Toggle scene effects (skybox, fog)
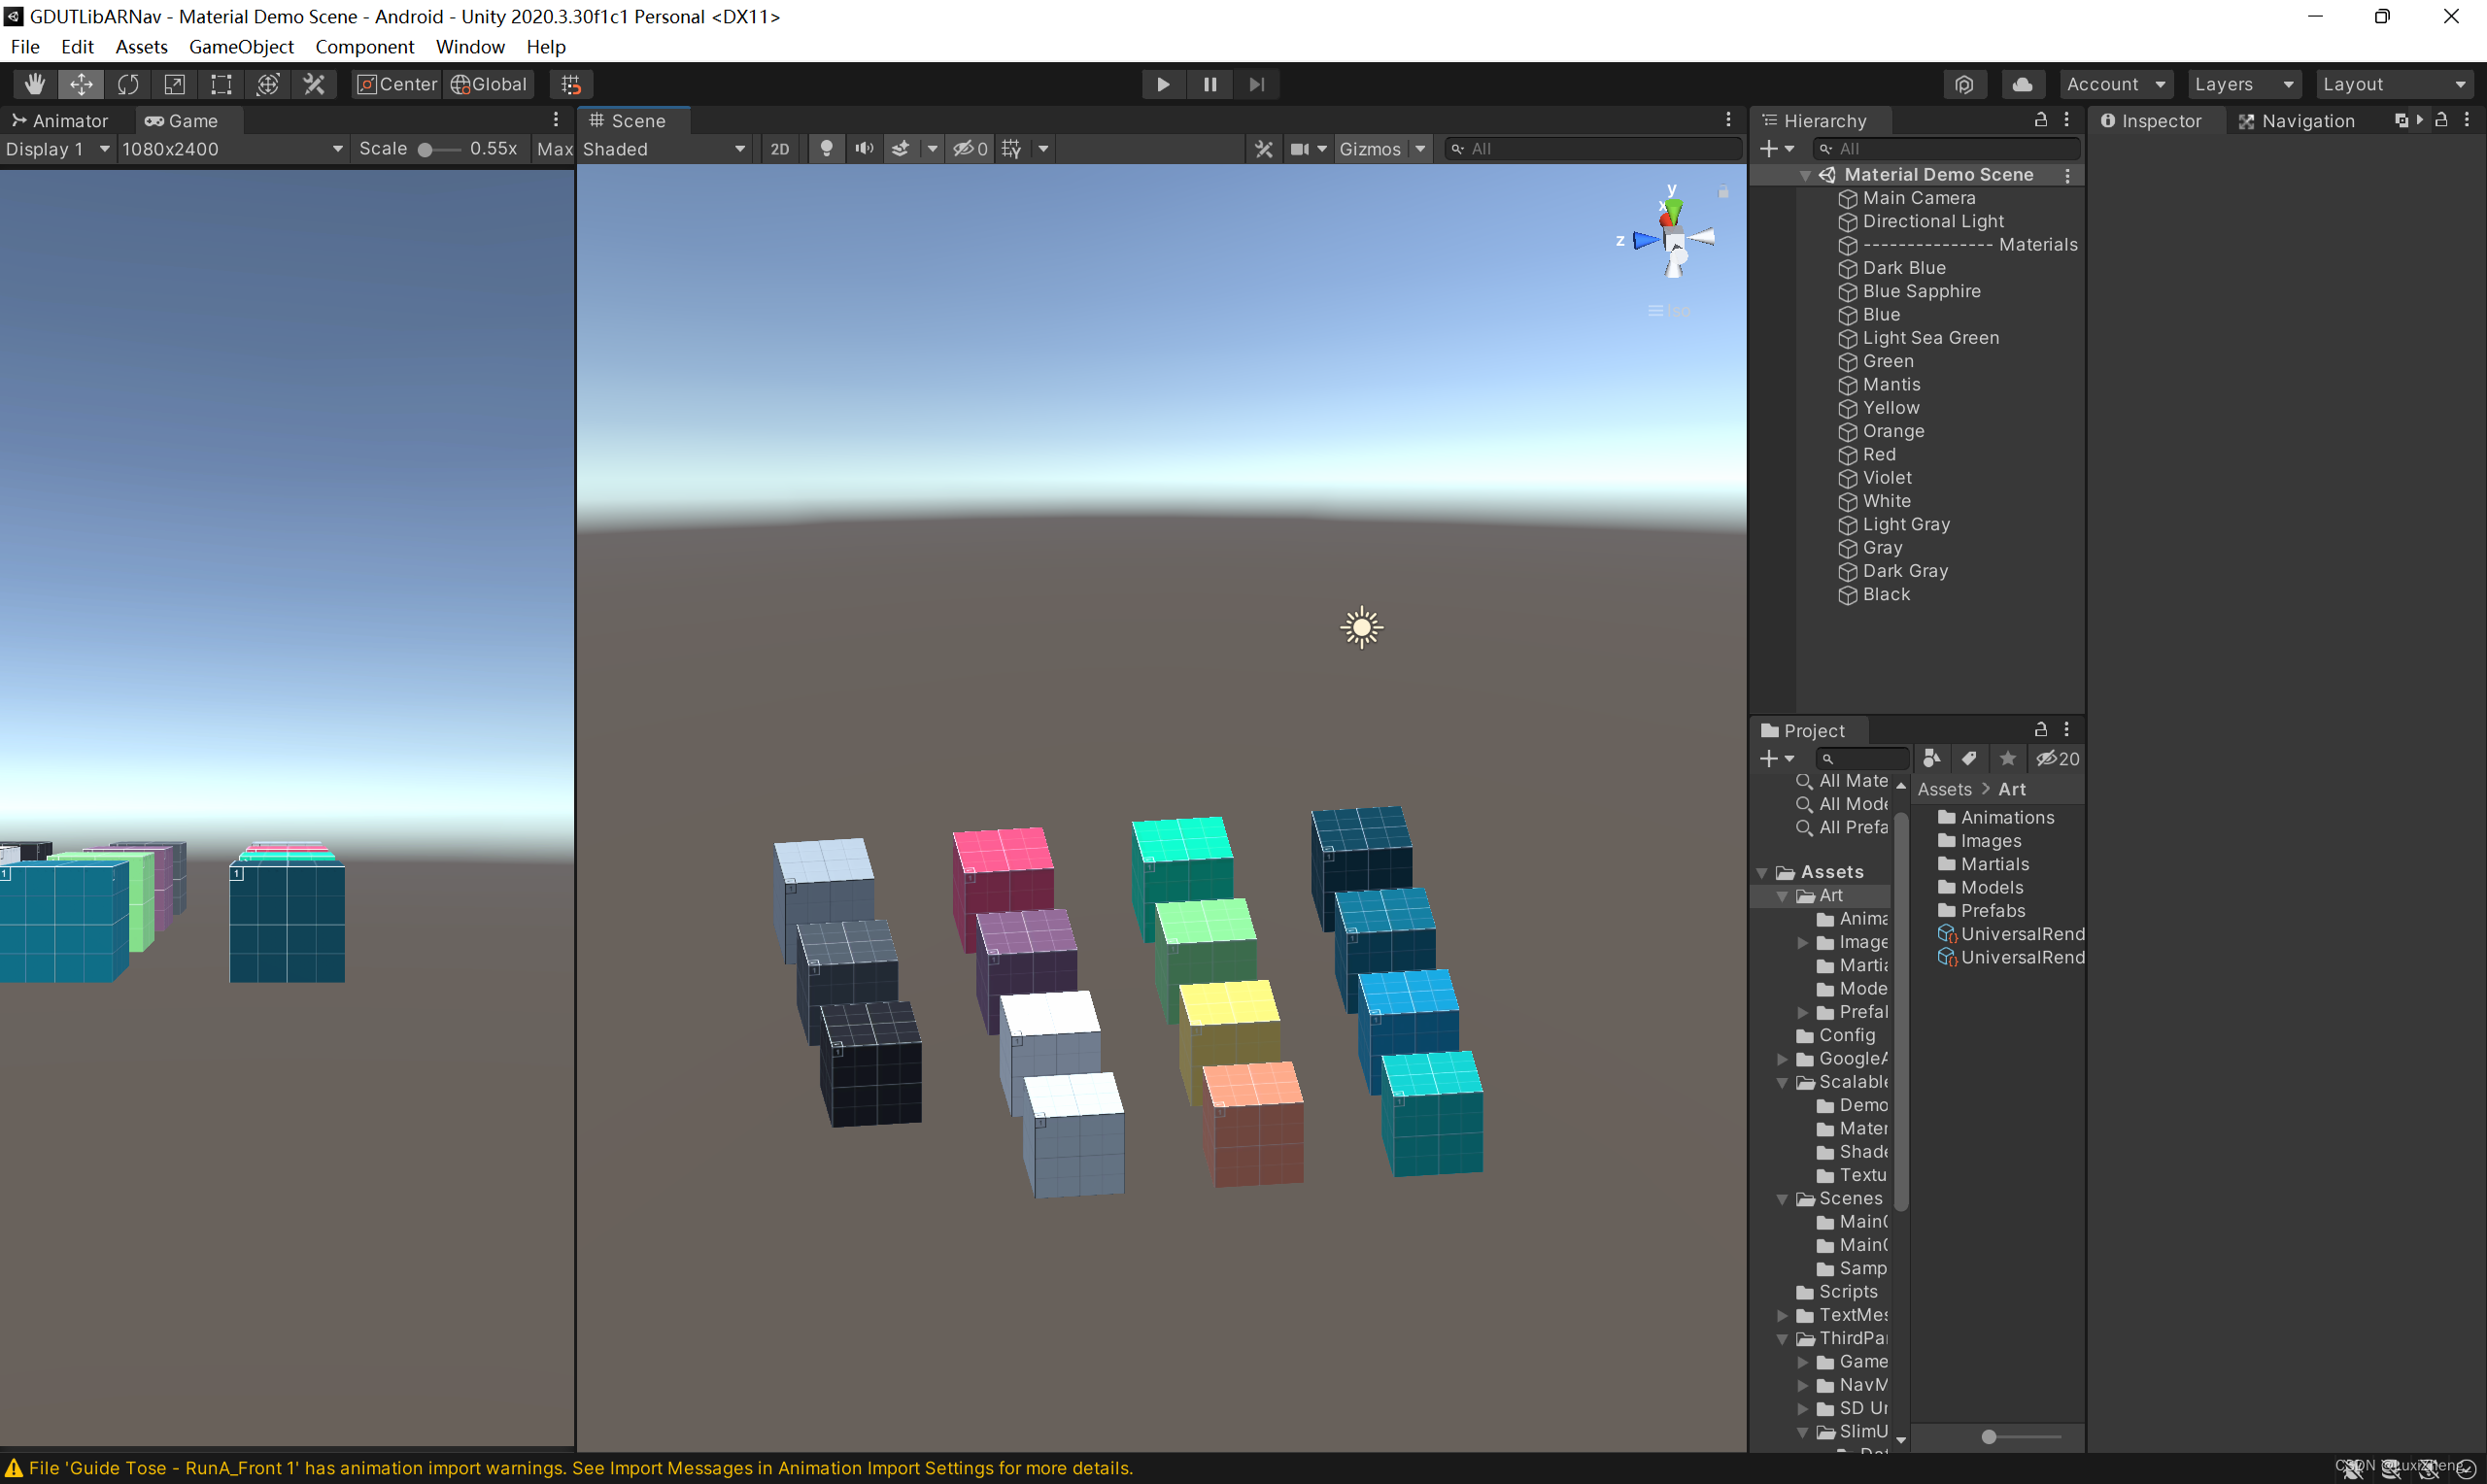Screen dimensions: 2487x1484 tap(901, 149)
